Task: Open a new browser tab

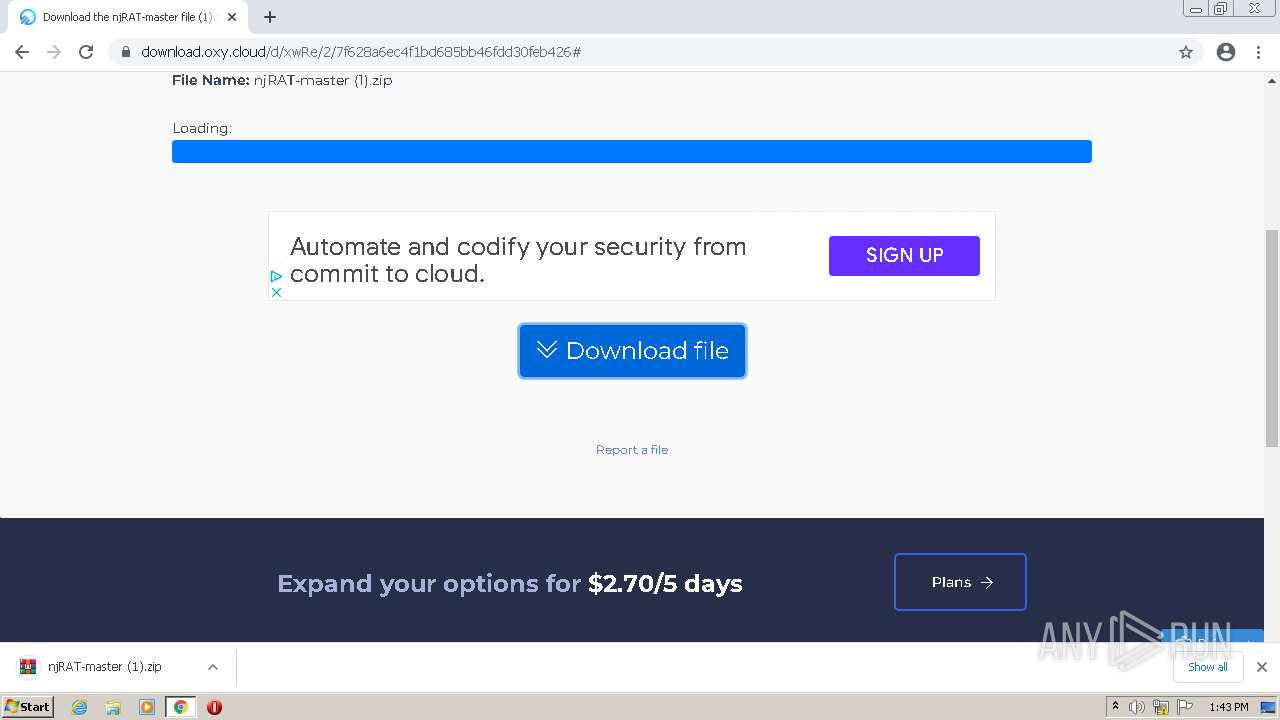Action: (270, 17)
